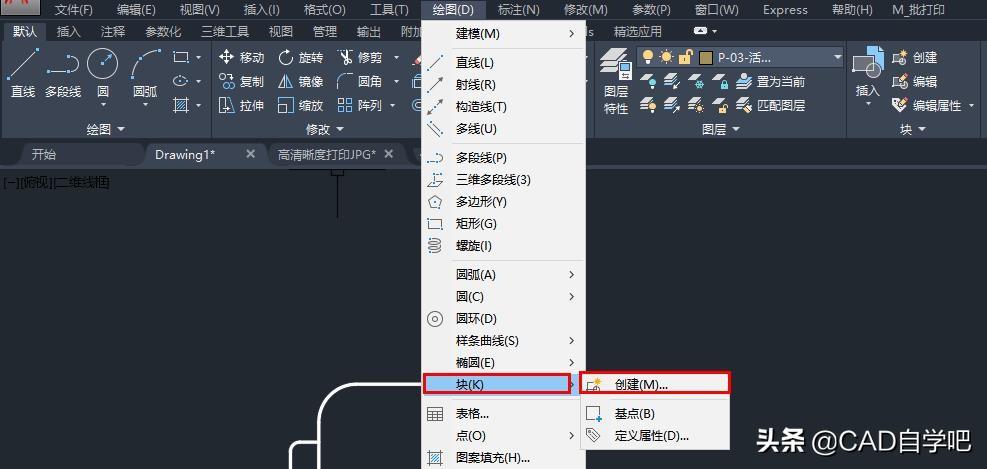Choose 图案填充(H)... from the Draw menu
Screen dimensions: 987x469
pos(503,458)
